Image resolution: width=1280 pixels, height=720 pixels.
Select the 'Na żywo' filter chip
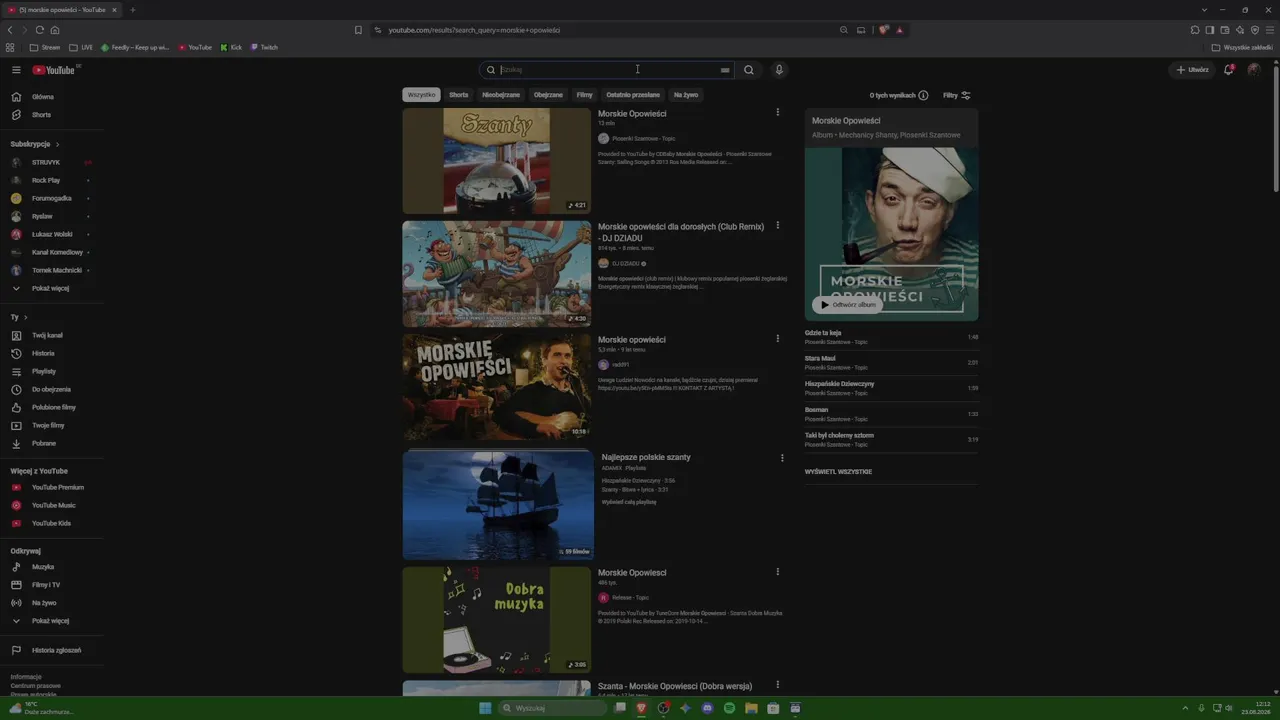click(x=686, y=95)
